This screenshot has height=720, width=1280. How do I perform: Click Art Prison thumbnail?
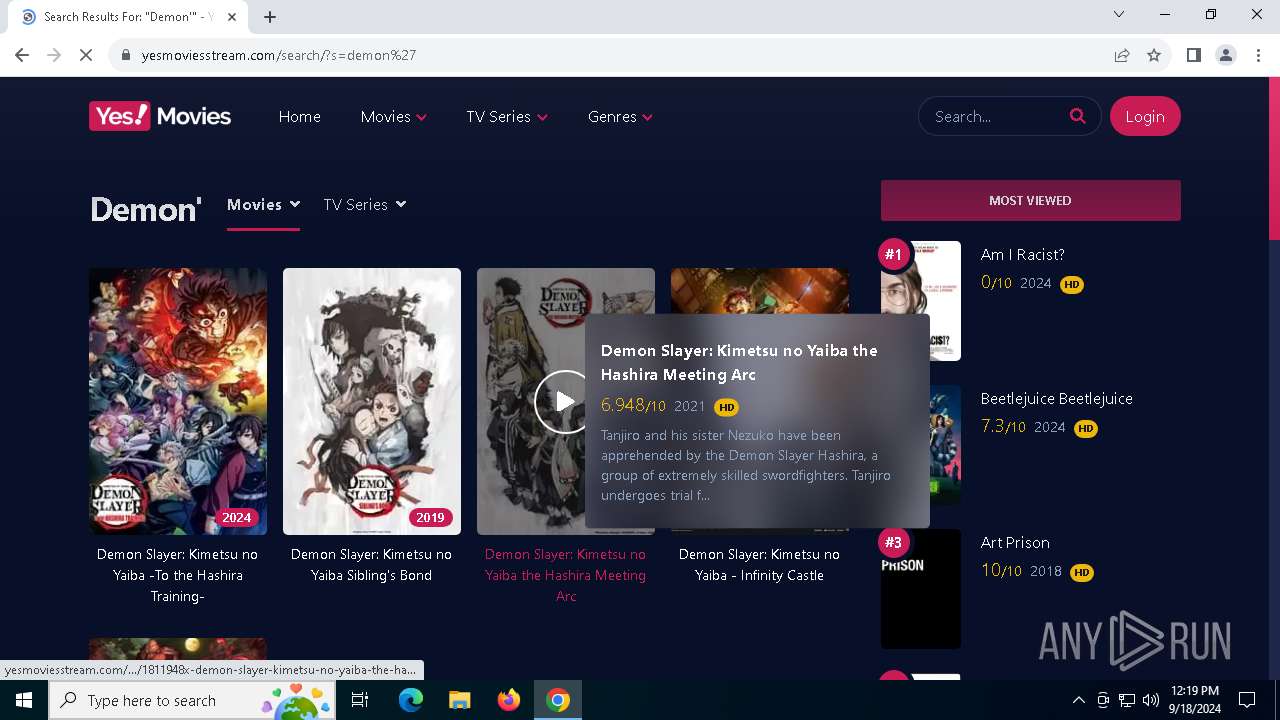tap(921, 589)
